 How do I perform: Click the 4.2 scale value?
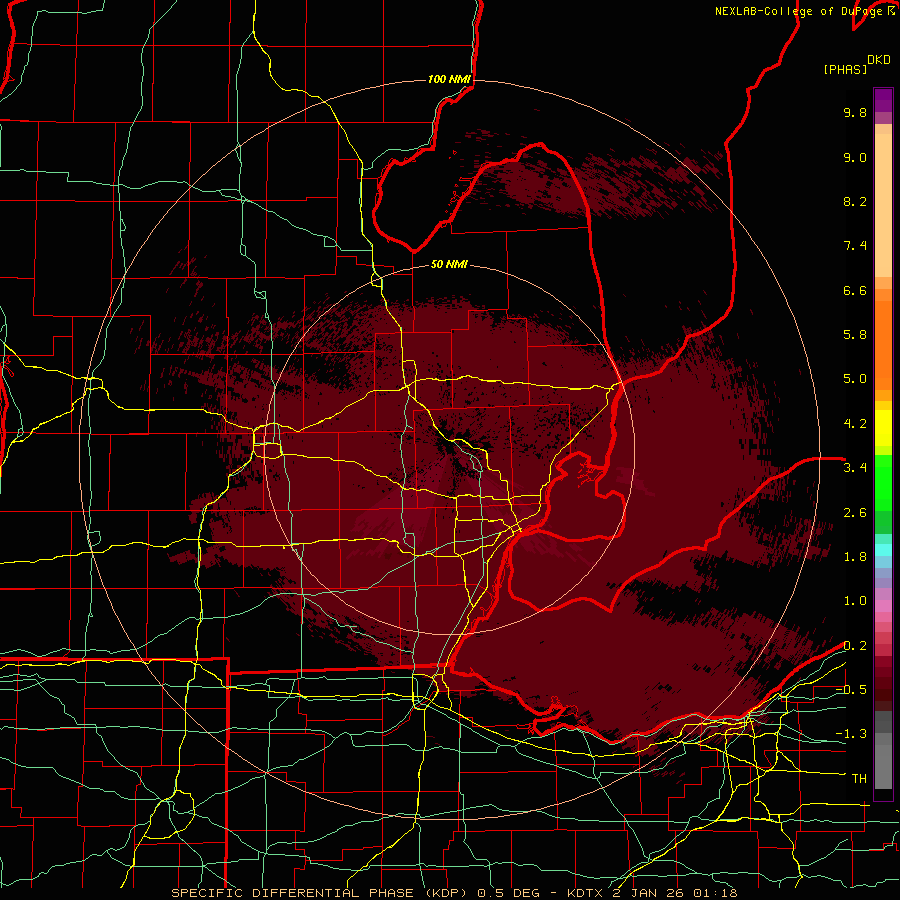[855, 424]
